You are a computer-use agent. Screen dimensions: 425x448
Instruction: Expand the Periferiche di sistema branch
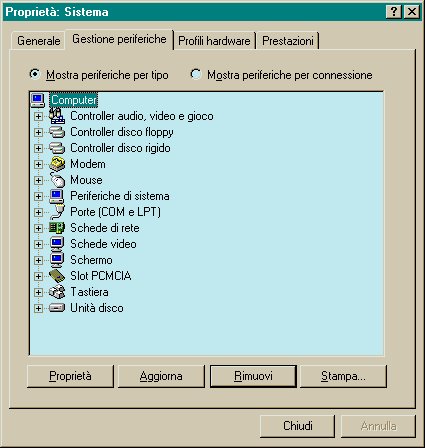[x=38, y=196]
